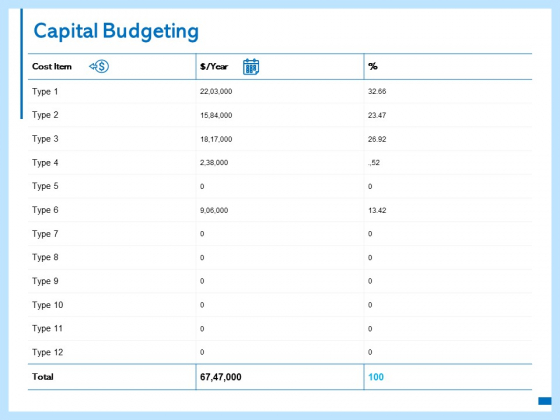Click the Type 7 row label
The height and width of the screenshot is (420, 560).
pos(45,234)
